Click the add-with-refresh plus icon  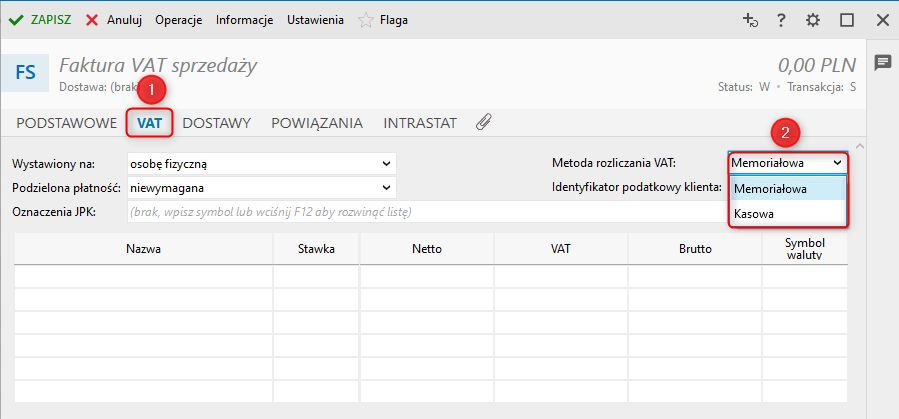[x=750, y=20]
